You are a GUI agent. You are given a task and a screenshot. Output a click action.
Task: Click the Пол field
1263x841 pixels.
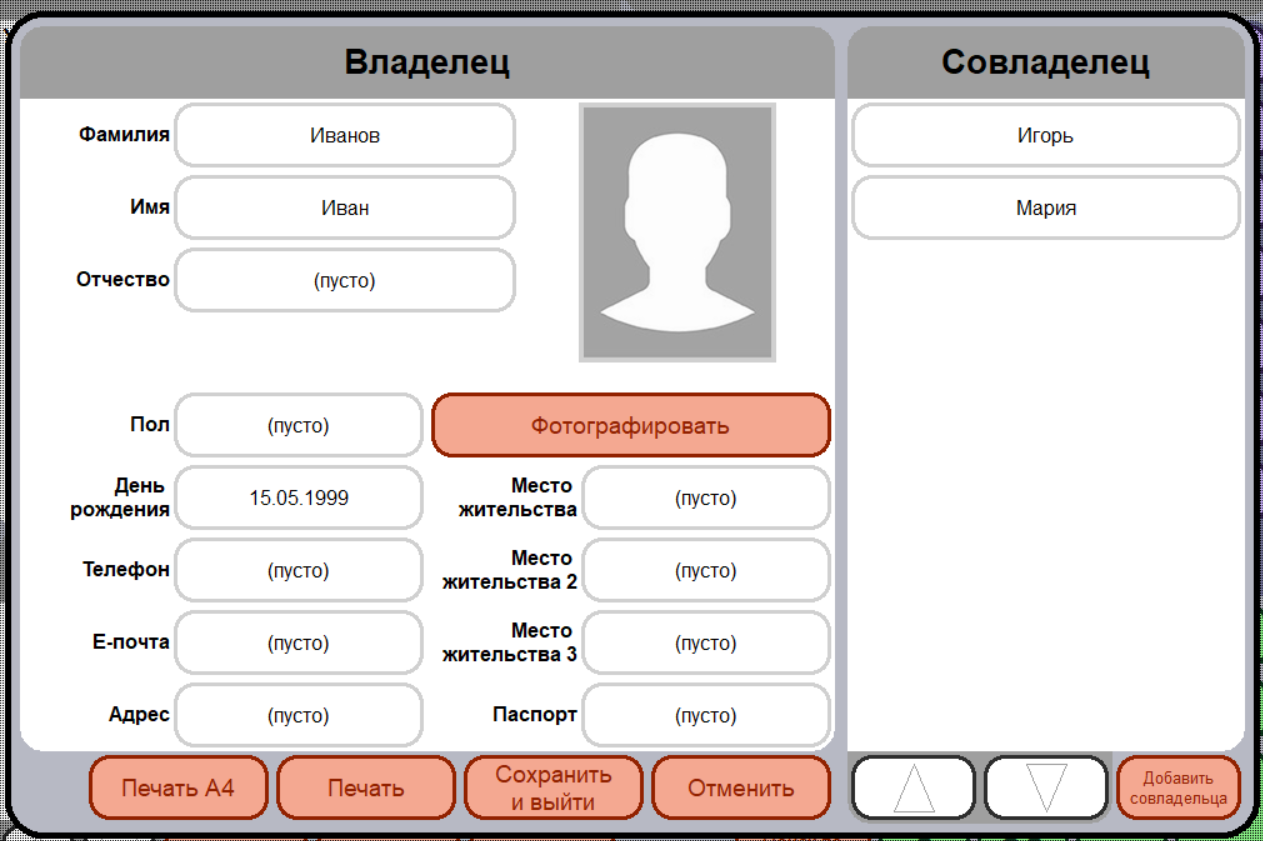(298, 425)
